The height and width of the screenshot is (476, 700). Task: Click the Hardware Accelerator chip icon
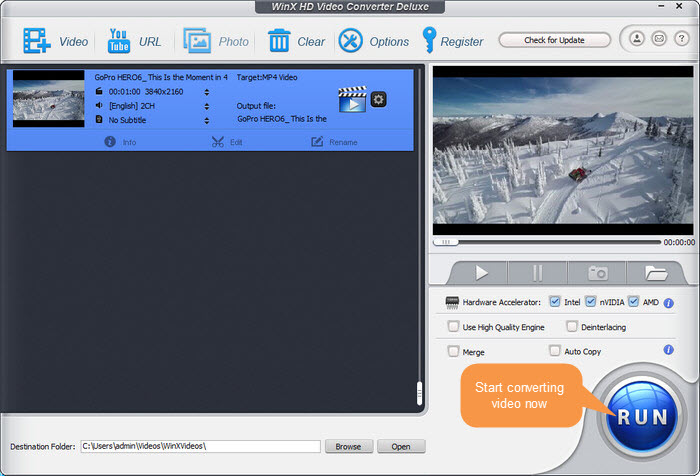(x=452, y=302)
